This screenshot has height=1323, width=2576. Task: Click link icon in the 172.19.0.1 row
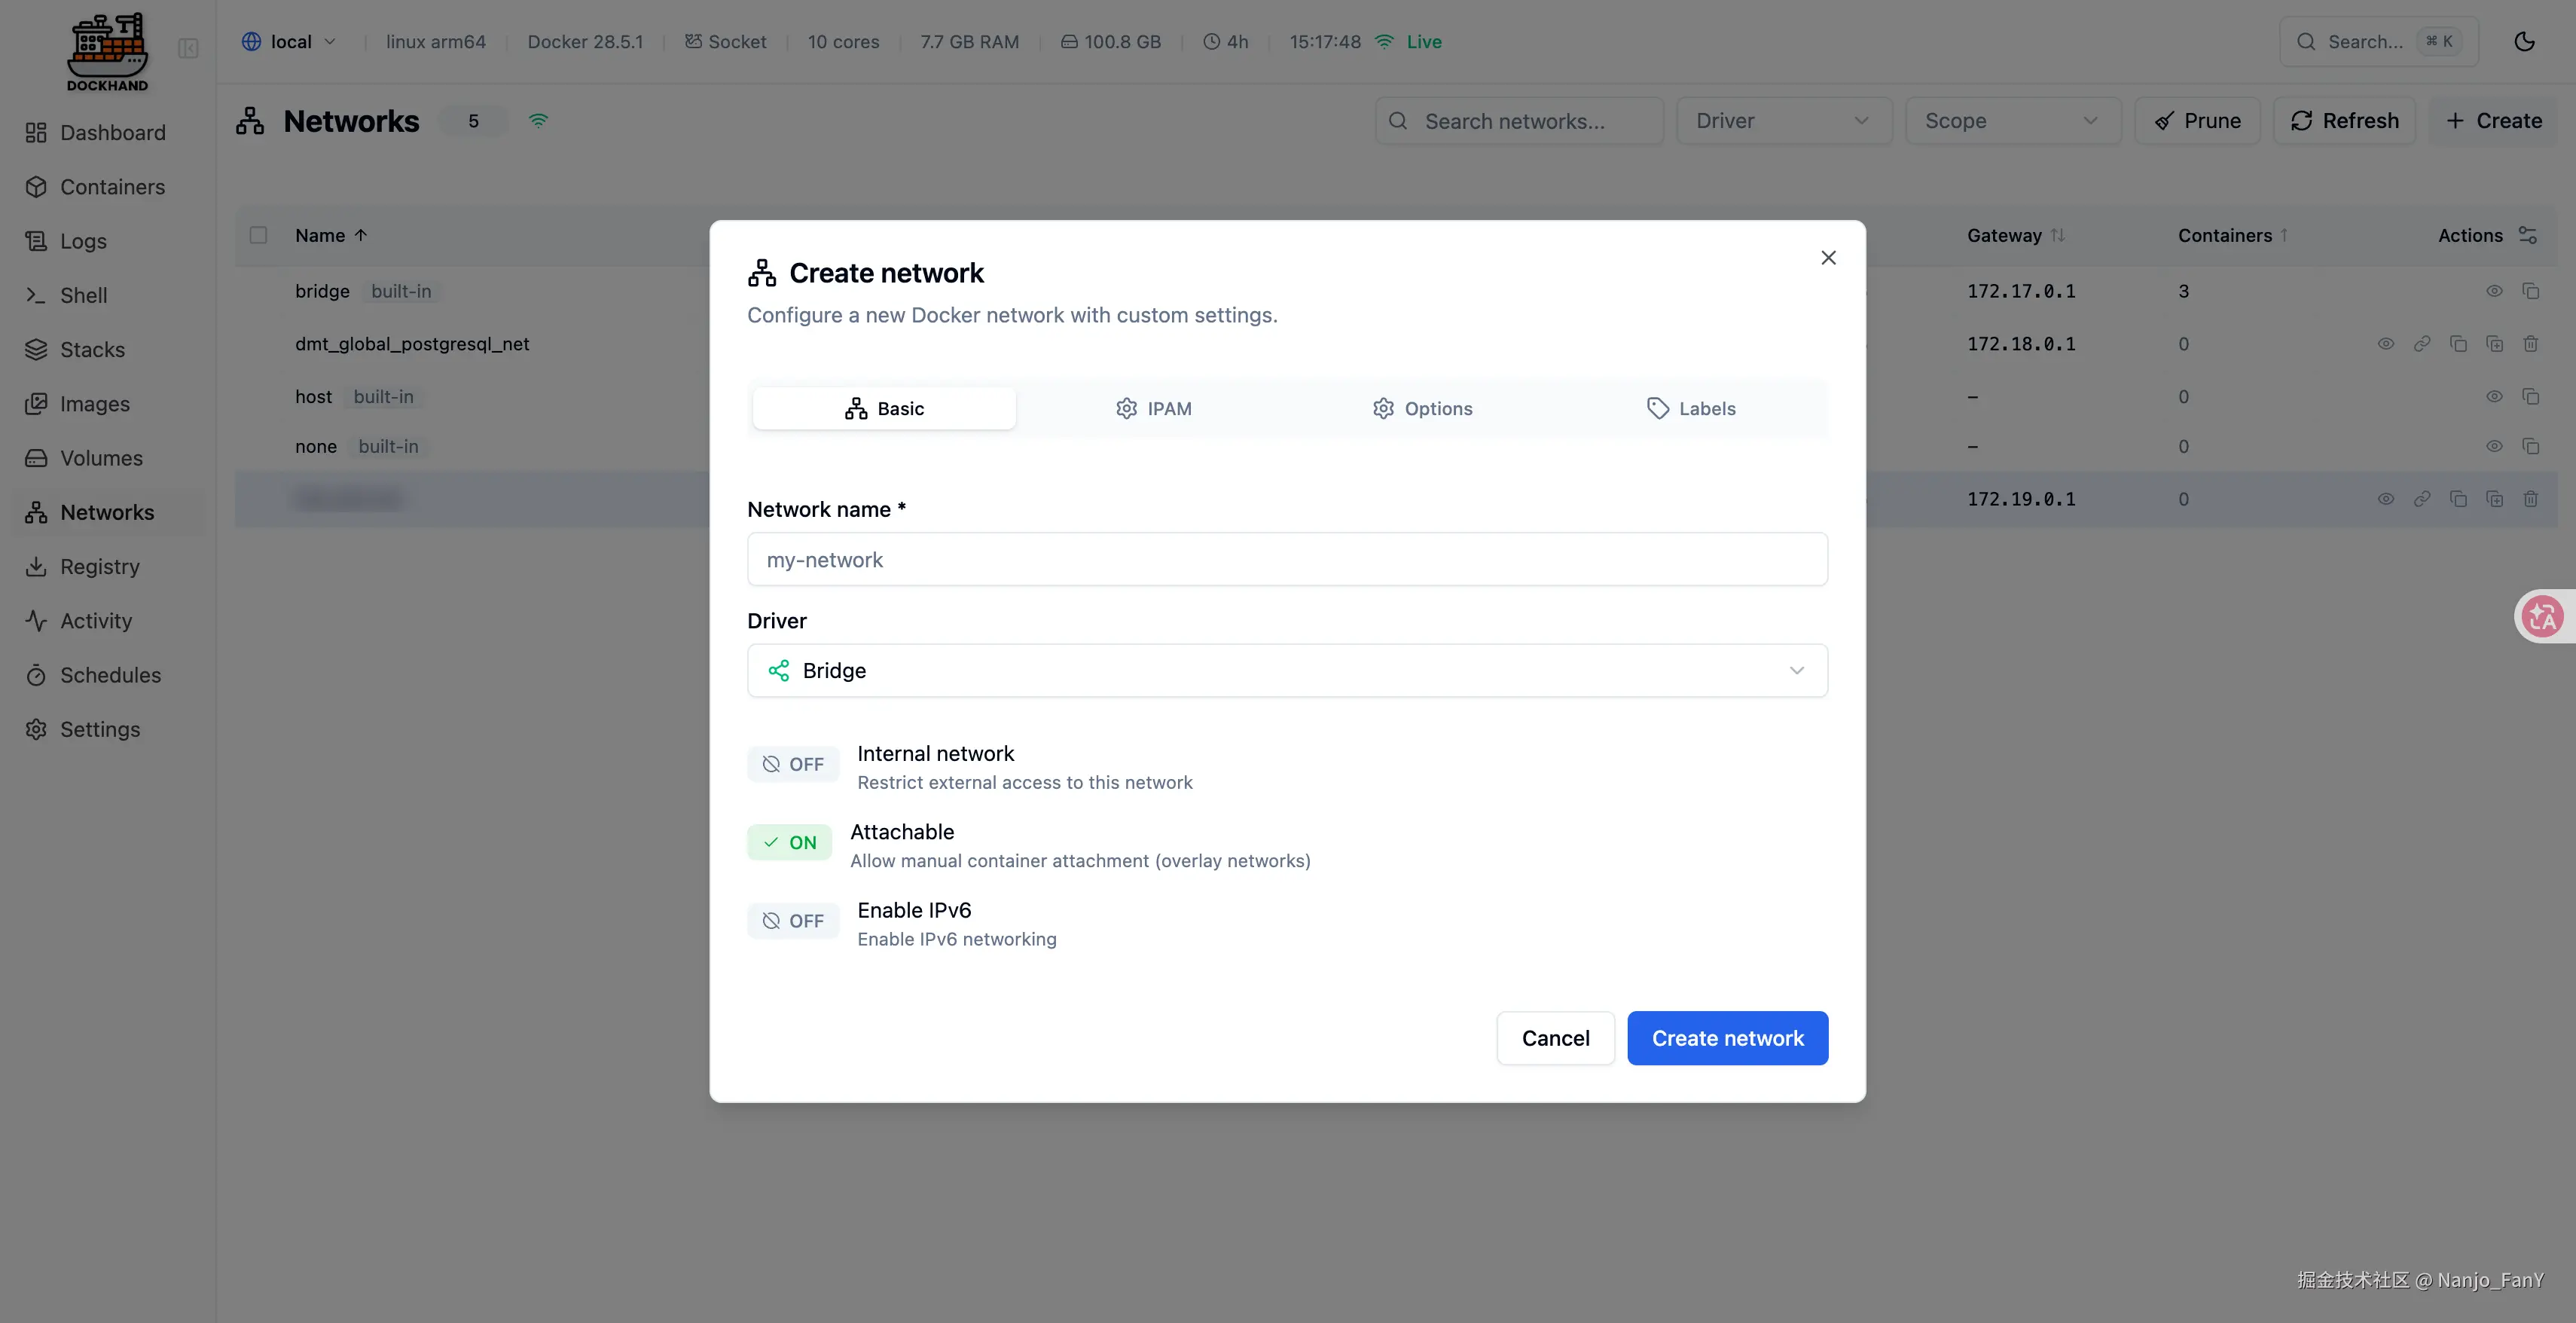(2421, 499)
